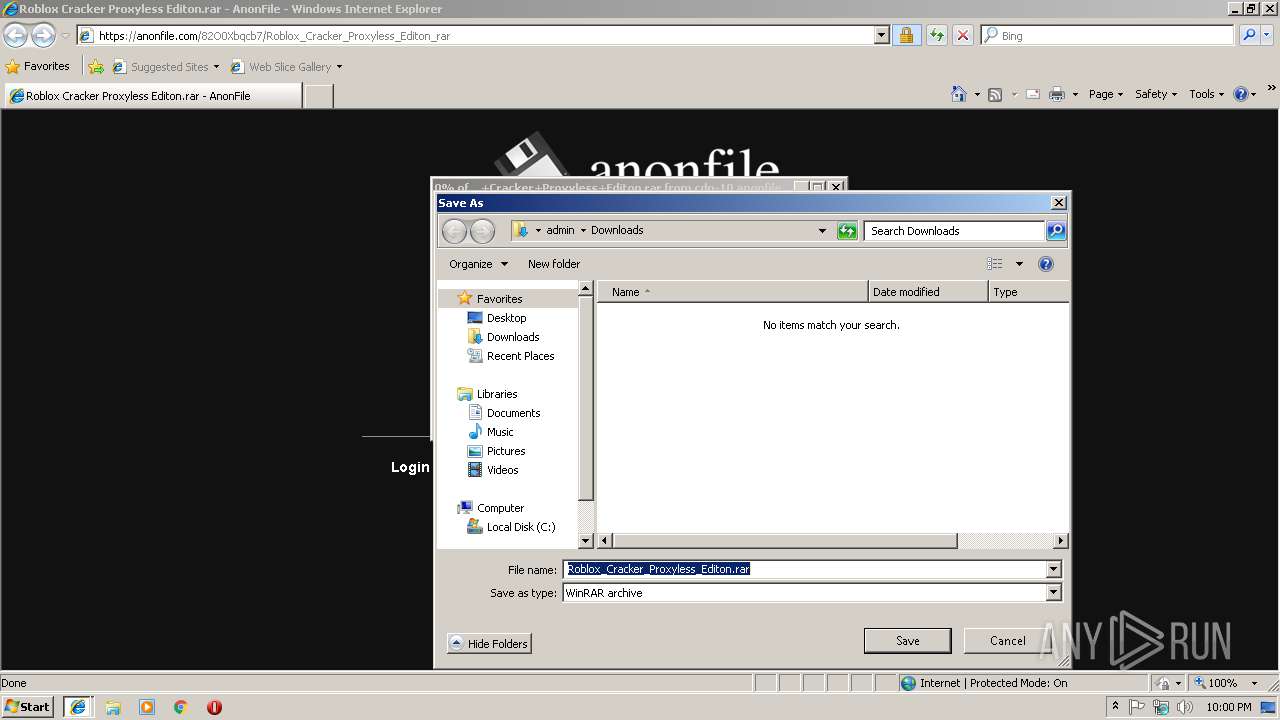Expand Suggested Sites dropdown
1280x720 pixels.
click(x=216, y=67)
